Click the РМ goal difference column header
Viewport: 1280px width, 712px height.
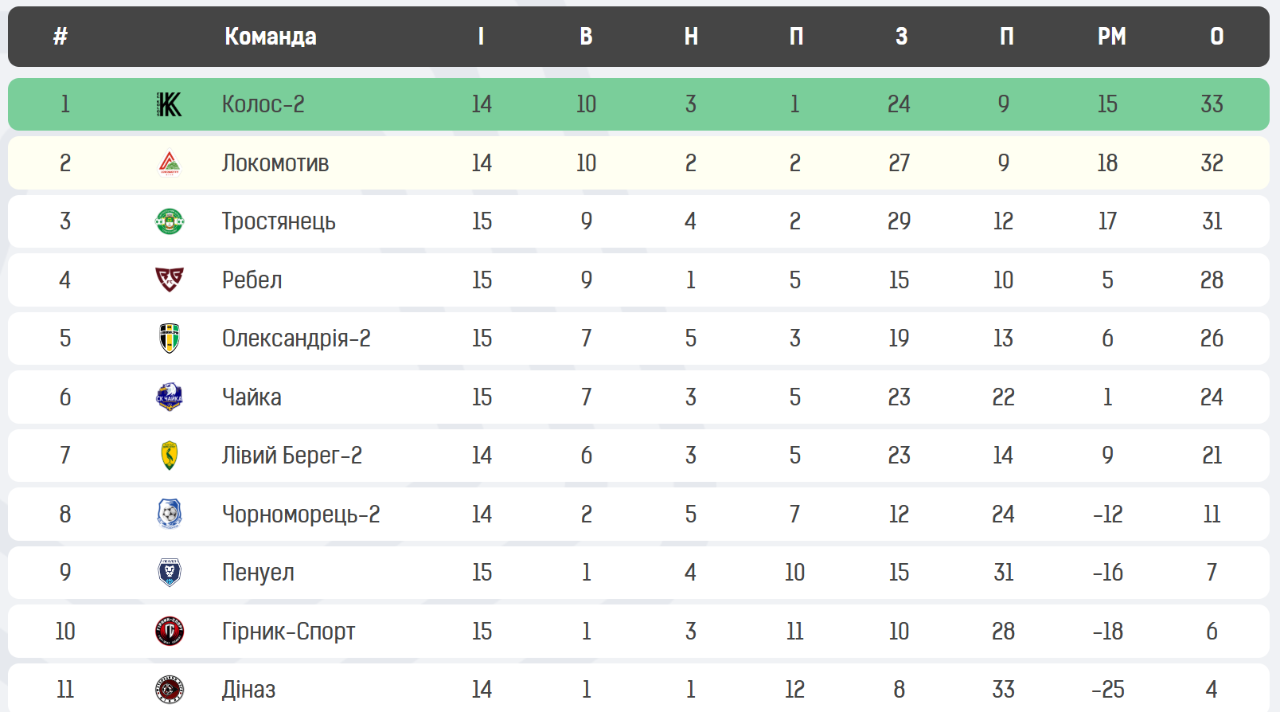1111,37
